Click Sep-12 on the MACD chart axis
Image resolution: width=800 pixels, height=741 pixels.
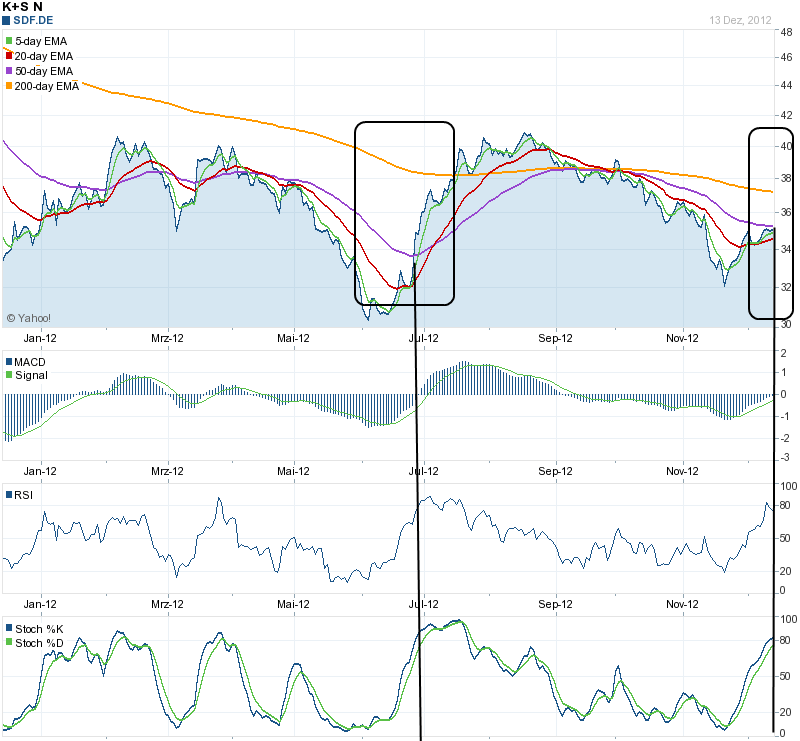pyautogui.click(x=555, y=471)
